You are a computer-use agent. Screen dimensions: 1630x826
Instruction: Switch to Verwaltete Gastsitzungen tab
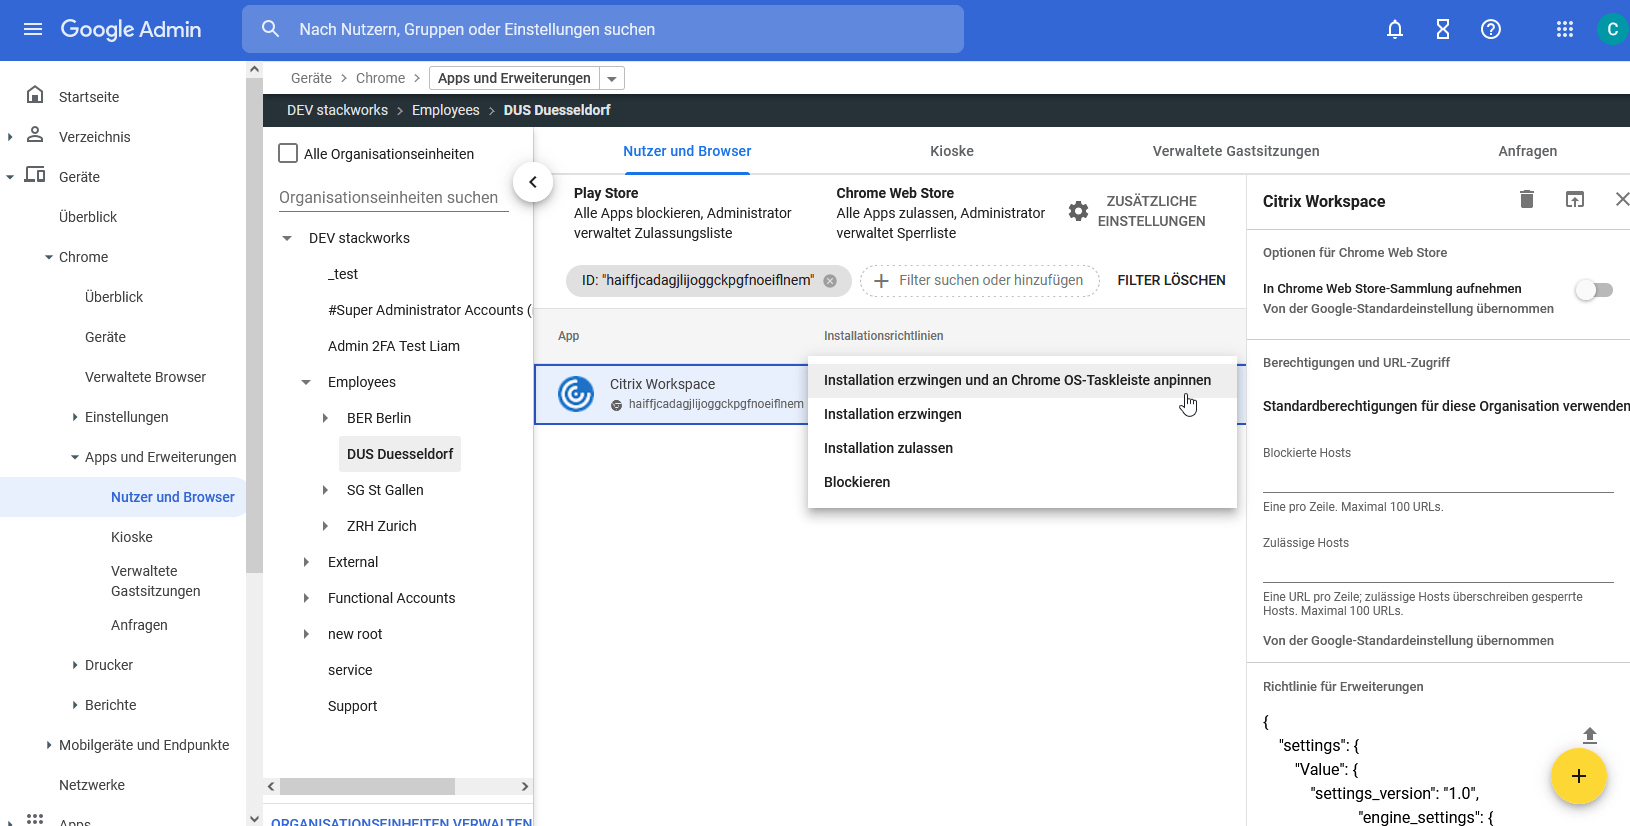[1236, 151]
